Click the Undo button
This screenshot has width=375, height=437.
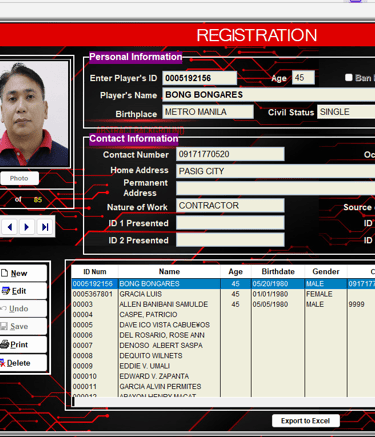[x=23, y=309]
